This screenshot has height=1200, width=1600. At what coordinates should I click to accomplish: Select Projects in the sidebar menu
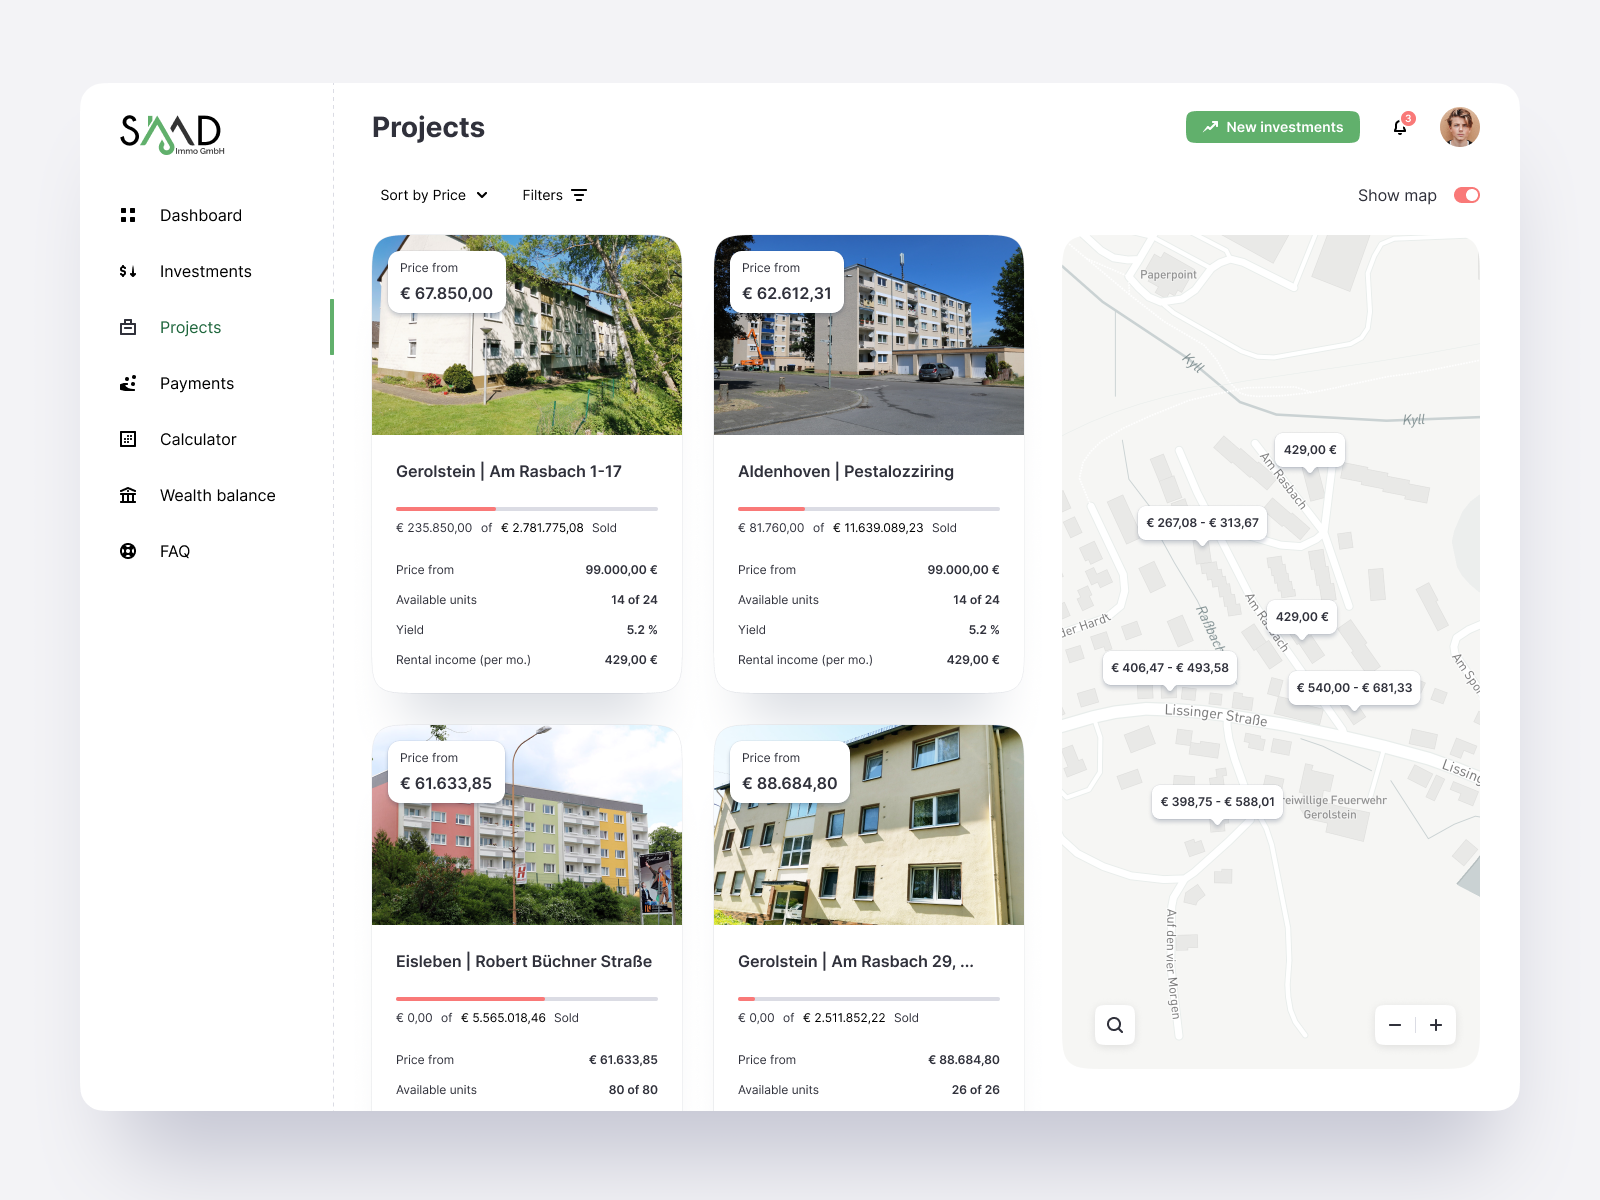point(190,327)
